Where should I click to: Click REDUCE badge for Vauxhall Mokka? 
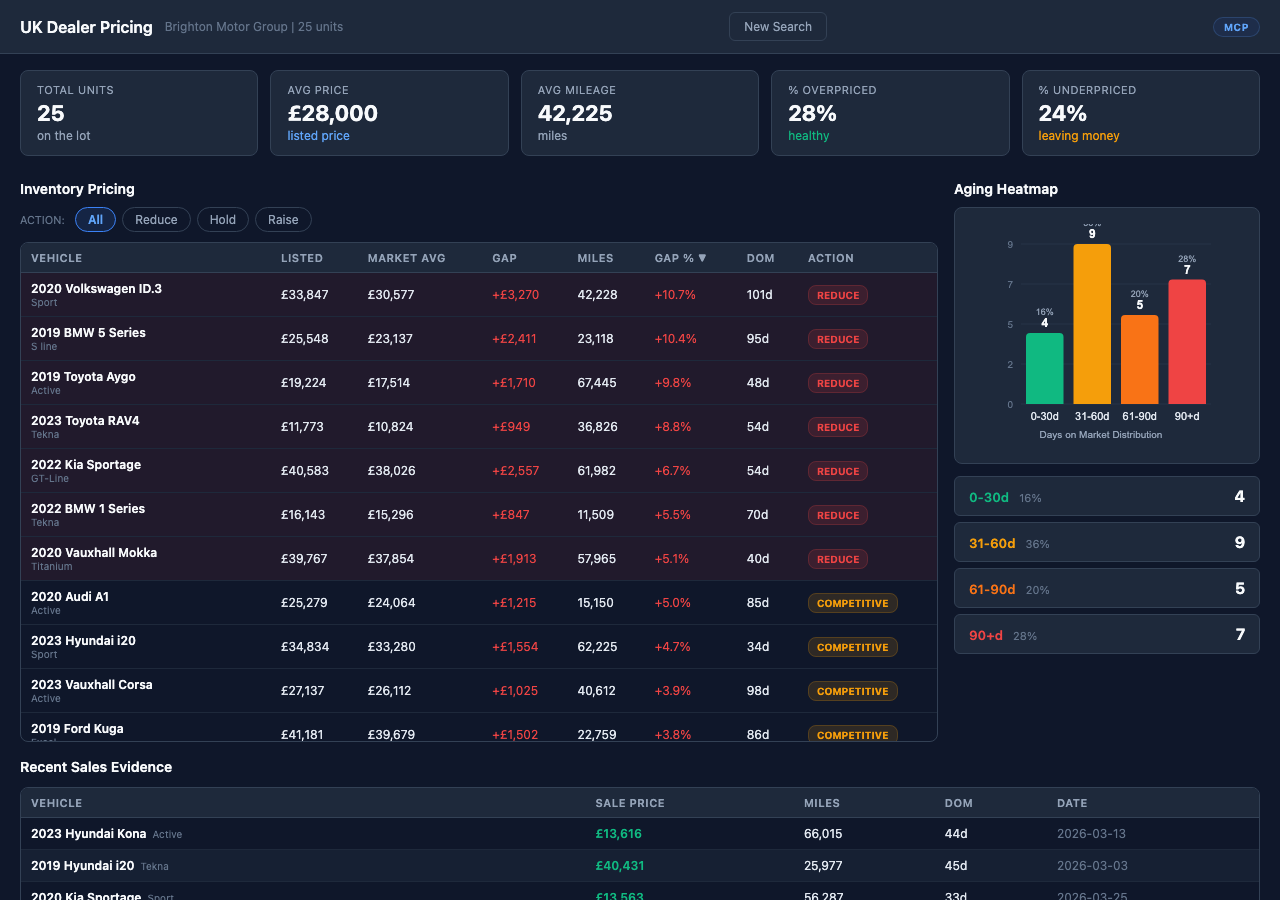pyautogui.click(x=838, y=559)
